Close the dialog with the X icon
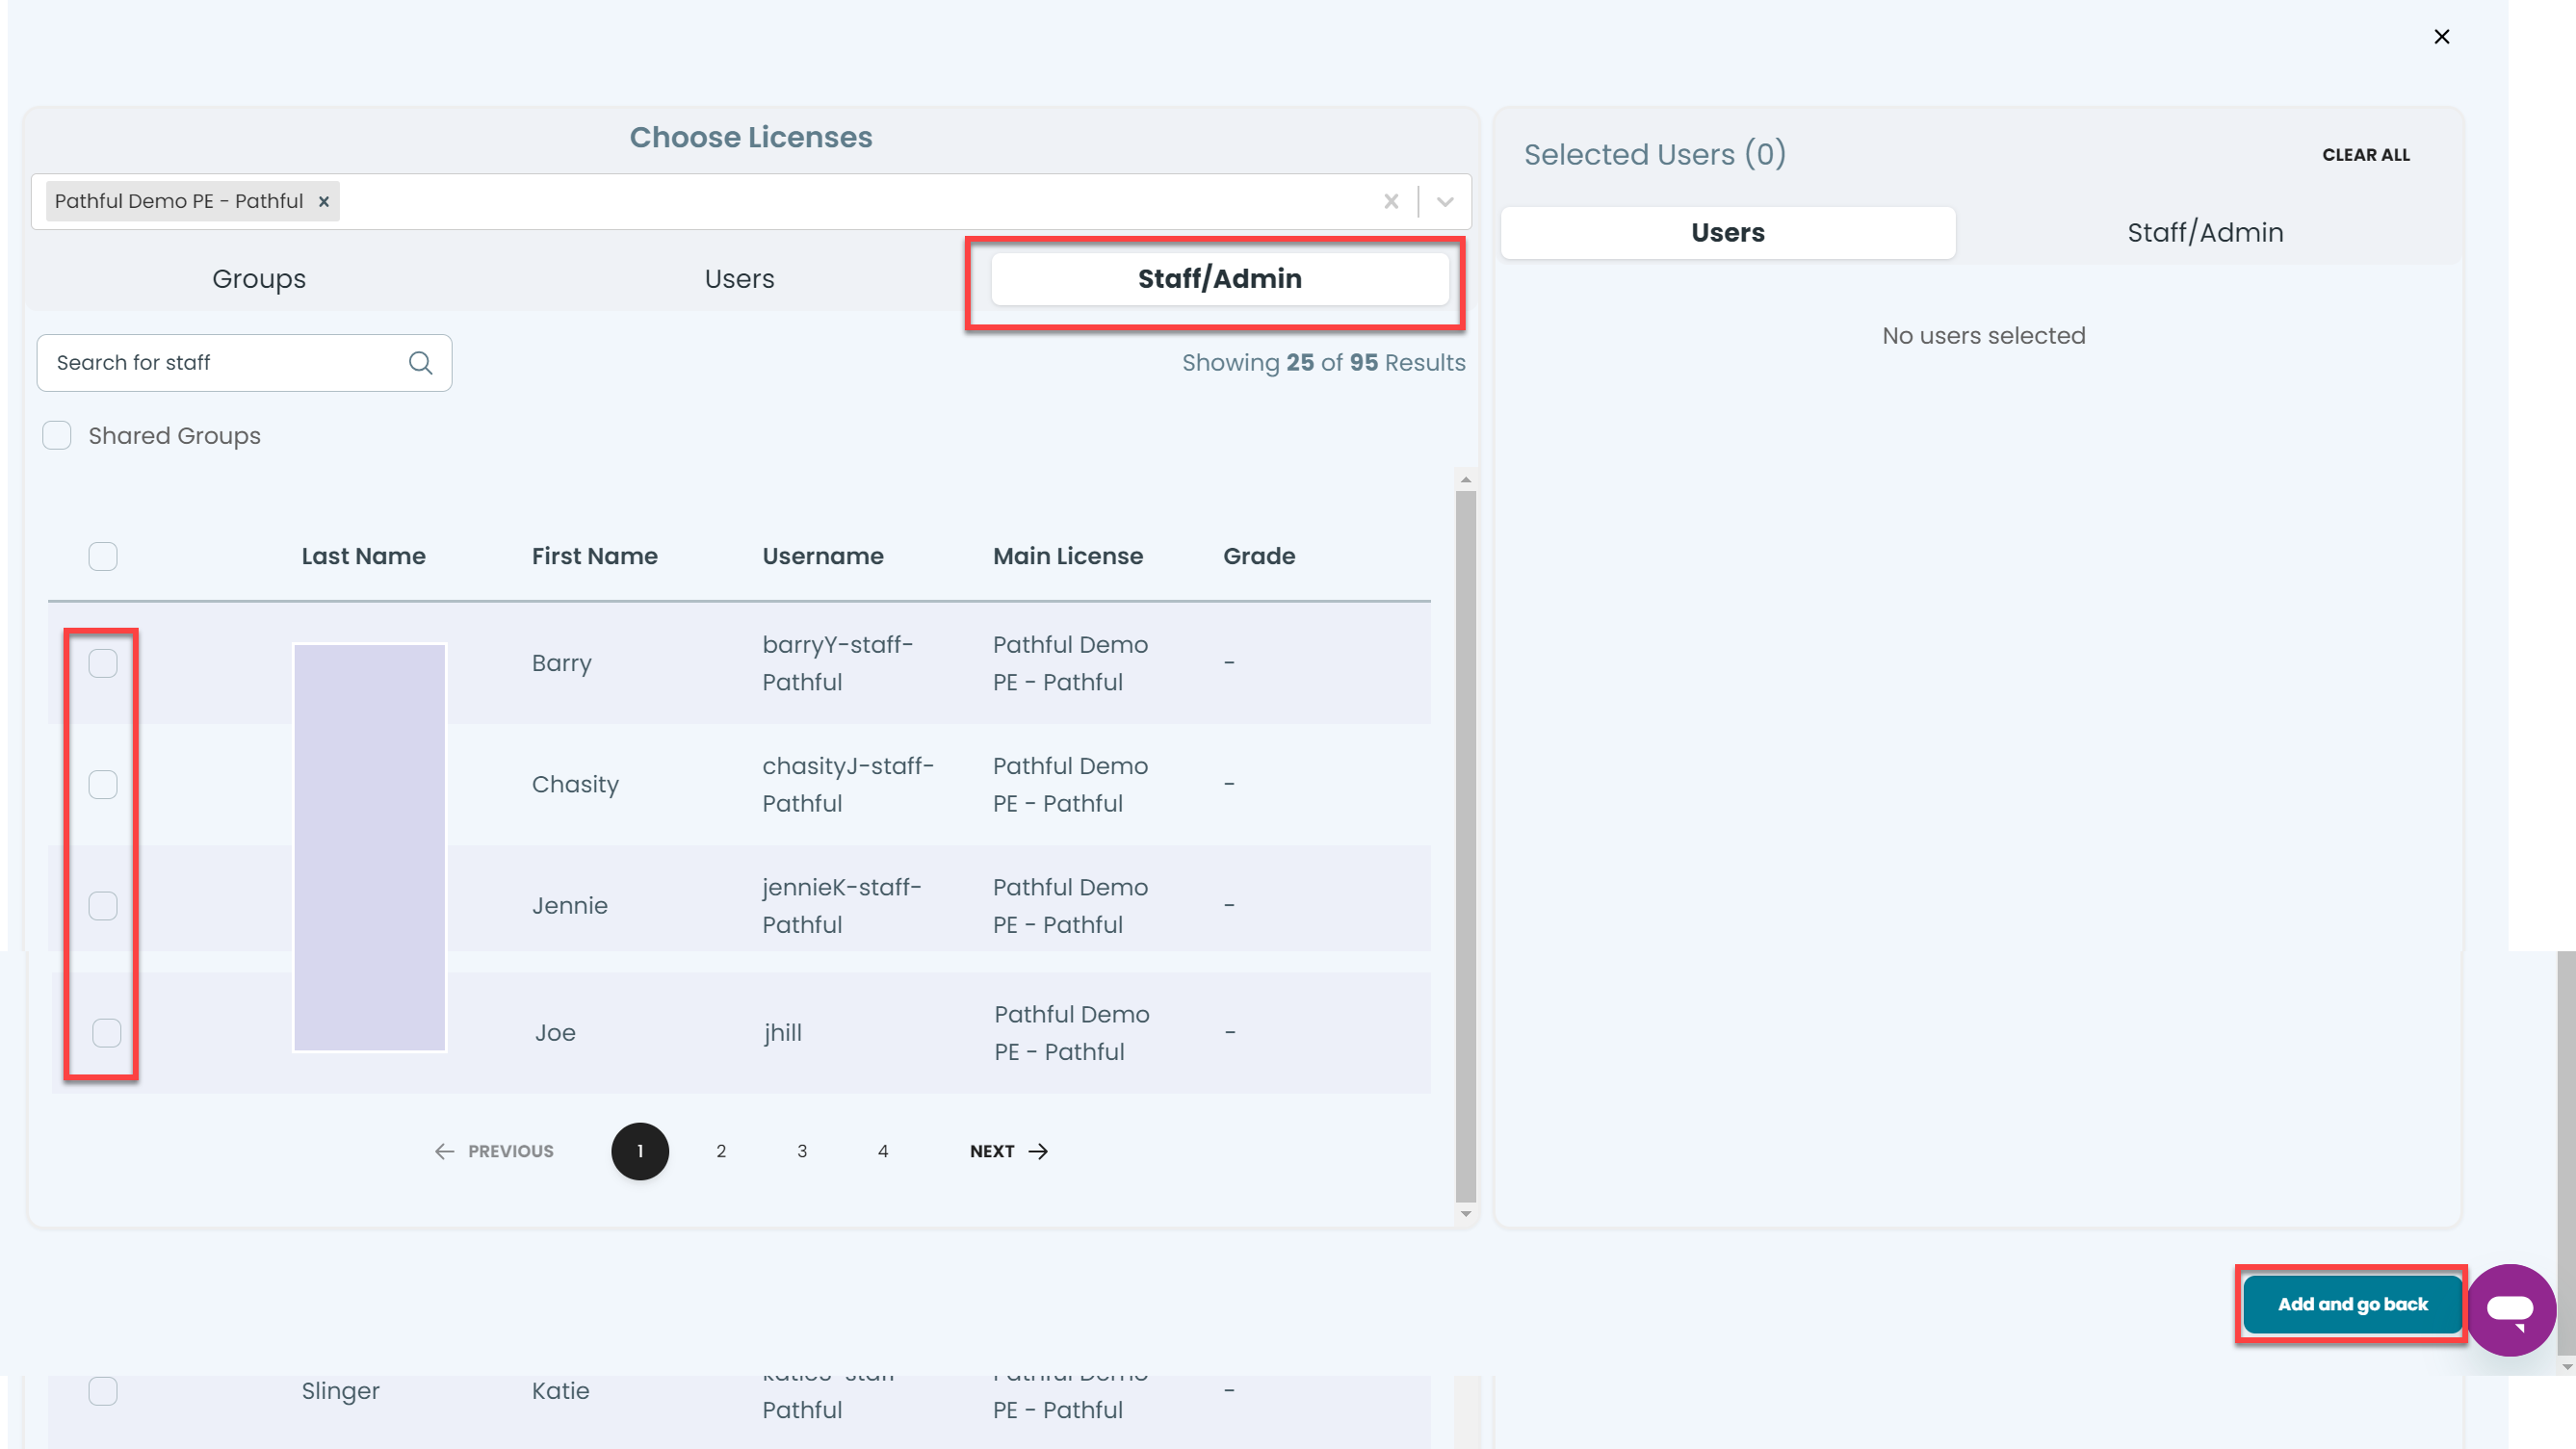 click(x=2441, y=37)
